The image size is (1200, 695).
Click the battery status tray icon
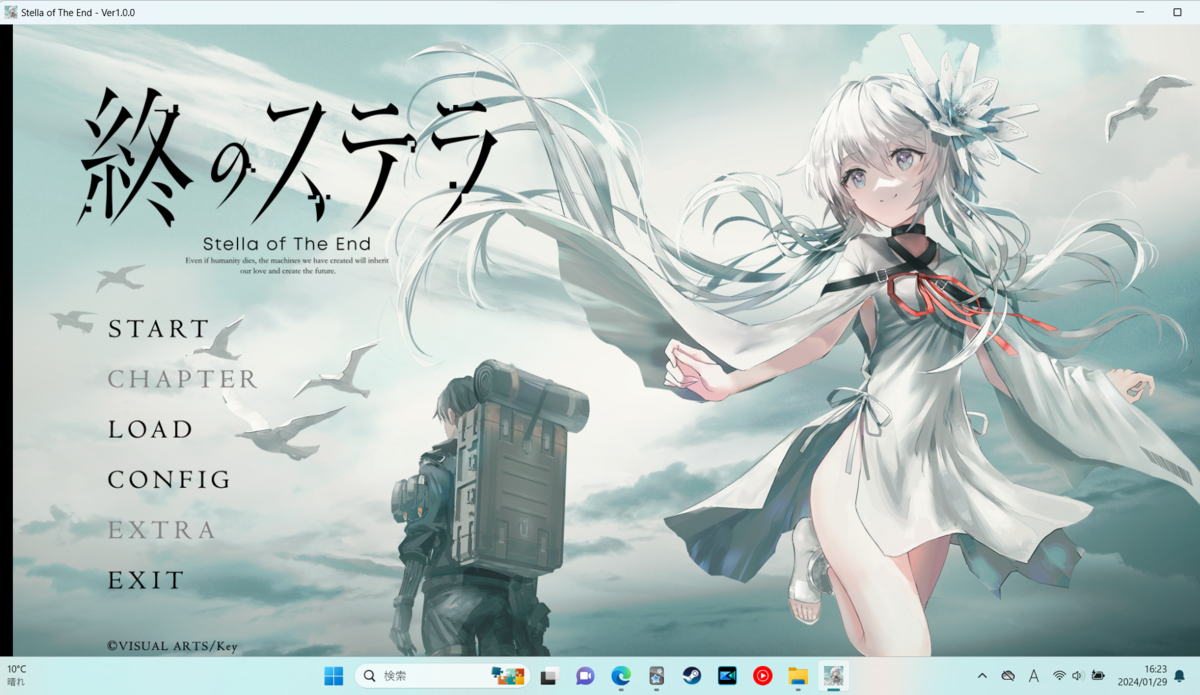pyautogui.click(x=1098, y=676)
